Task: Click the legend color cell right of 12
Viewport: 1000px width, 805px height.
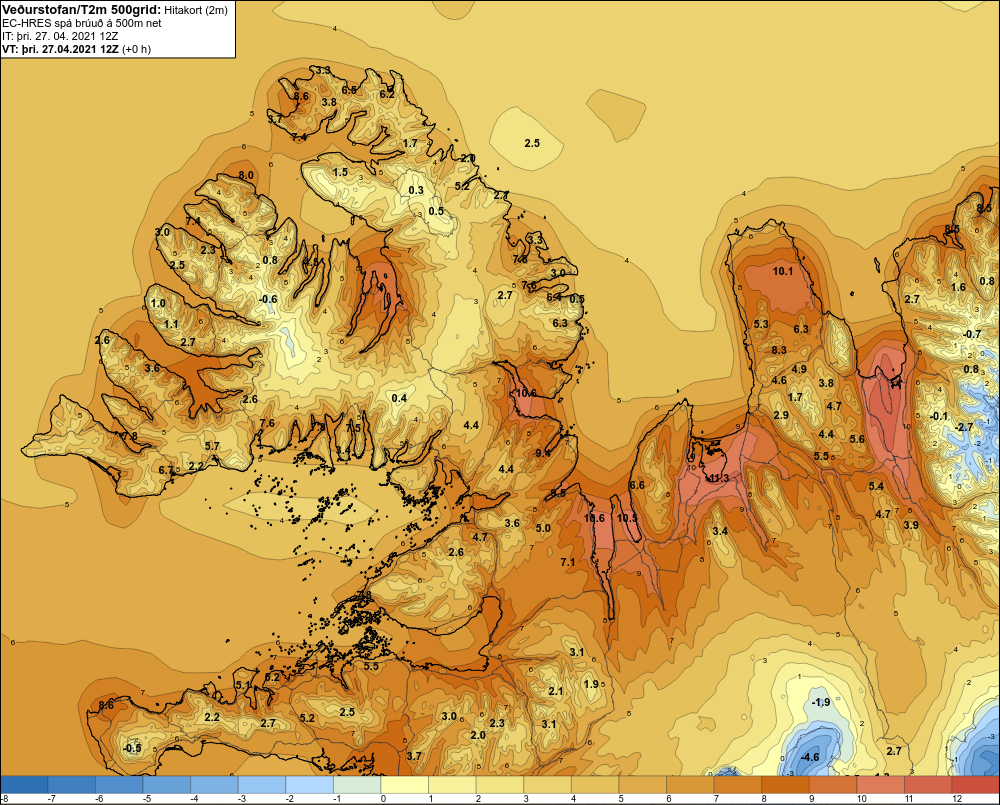Action: (975, 784)
